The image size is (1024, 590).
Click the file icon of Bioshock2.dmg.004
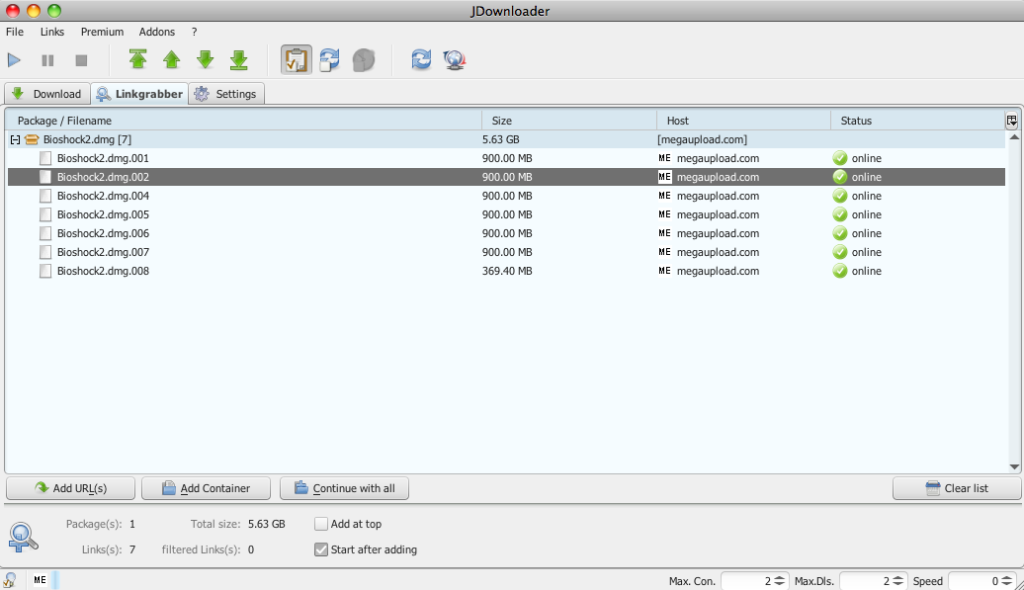45,196
